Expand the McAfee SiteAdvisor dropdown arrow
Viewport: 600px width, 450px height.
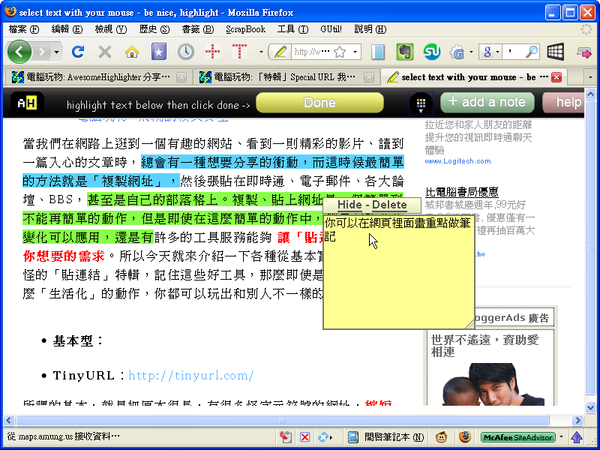pyautogui.click(x=561, y=437)
